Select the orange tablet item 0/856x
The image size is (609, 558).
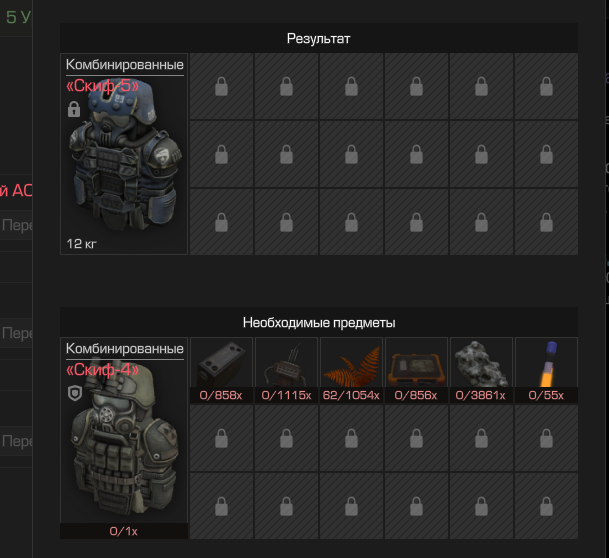click(416, 370)
